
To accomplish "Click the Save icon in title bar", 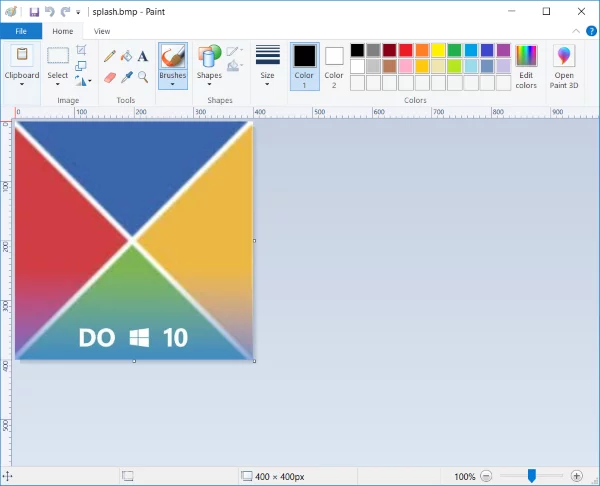I will (34, 12).
